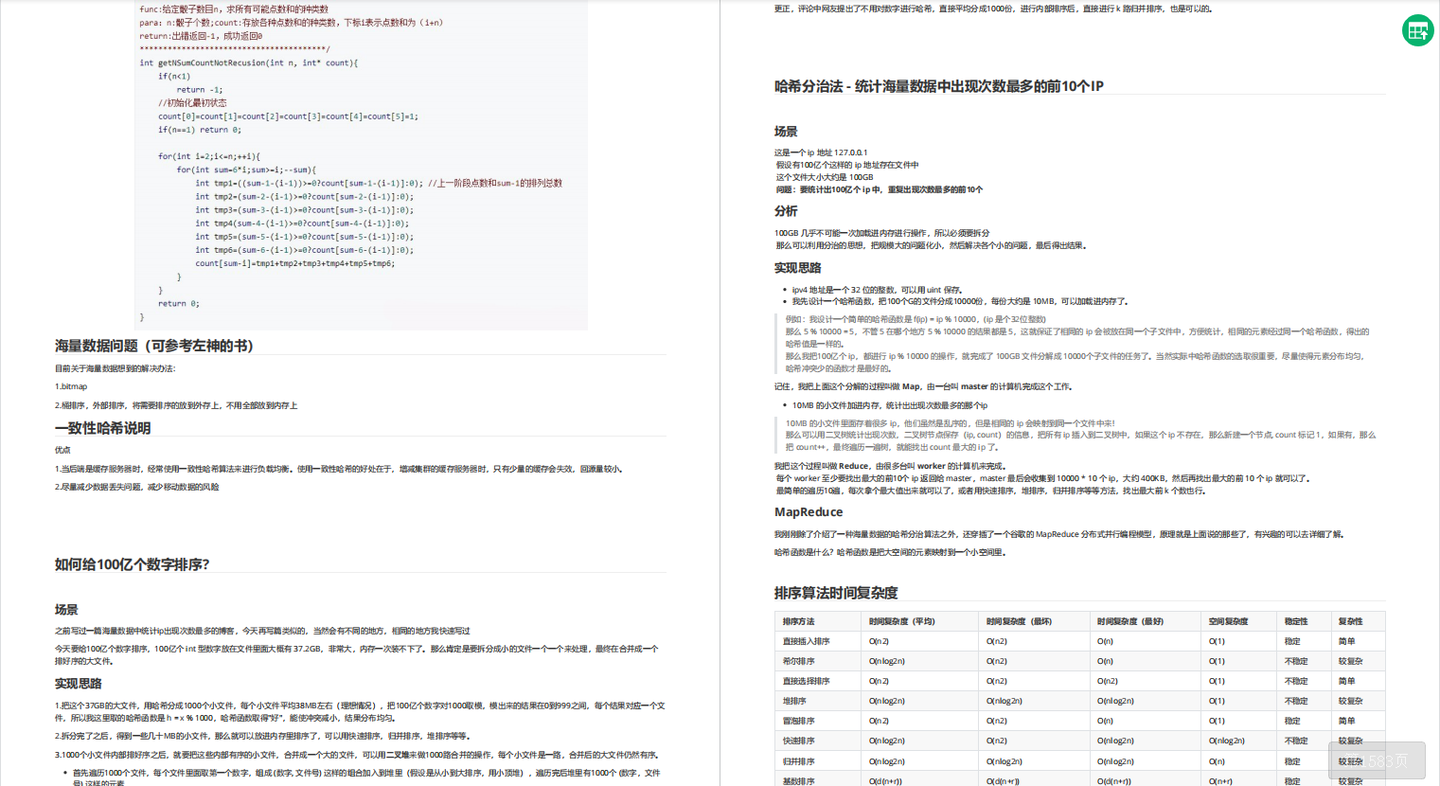
Task: Click the '时间复杂度（最坏）' table header
Action: pyautogui.click(x=1018, y=621)
